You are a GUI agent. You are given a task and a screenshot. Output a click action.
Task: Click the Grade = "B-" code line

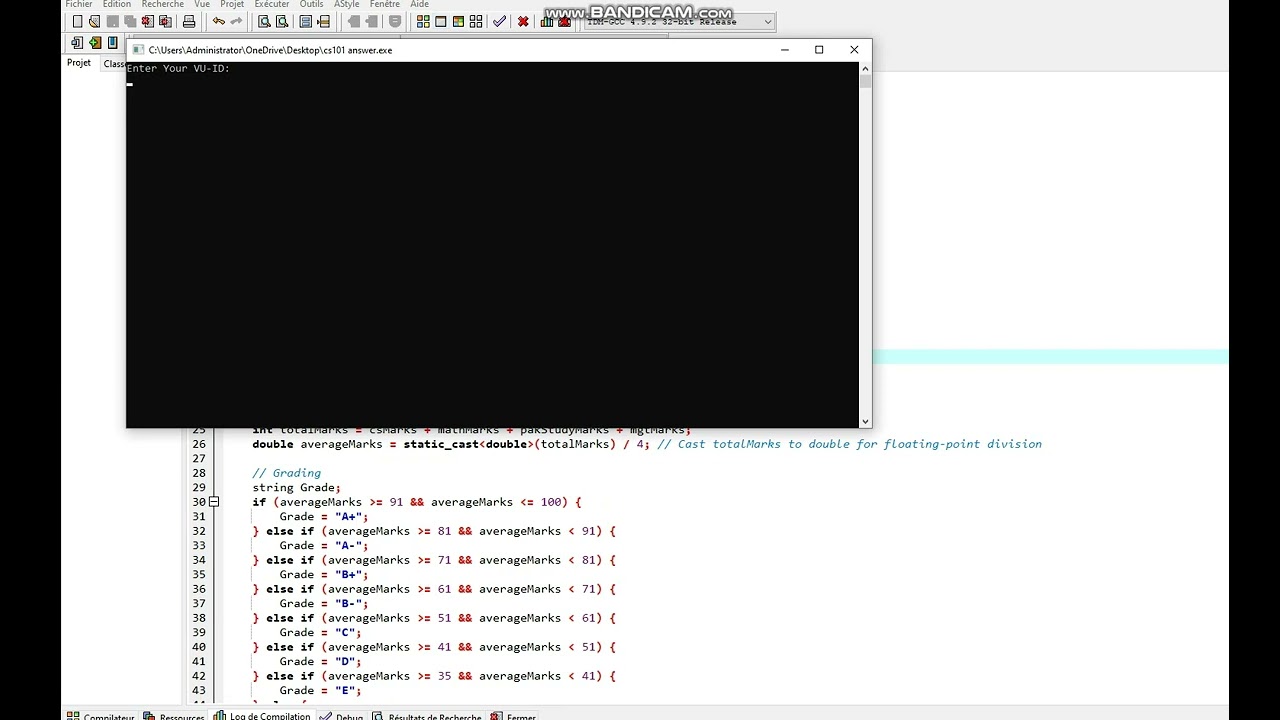(x=324, y=604)
